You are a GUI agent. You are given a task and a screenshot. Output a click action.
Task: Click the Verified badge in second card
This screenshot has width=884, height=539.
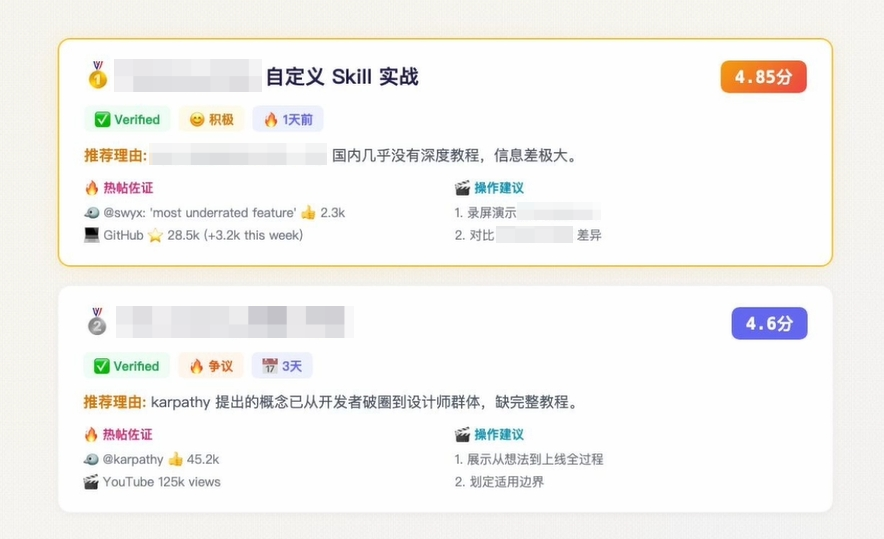tap(127, 366)
